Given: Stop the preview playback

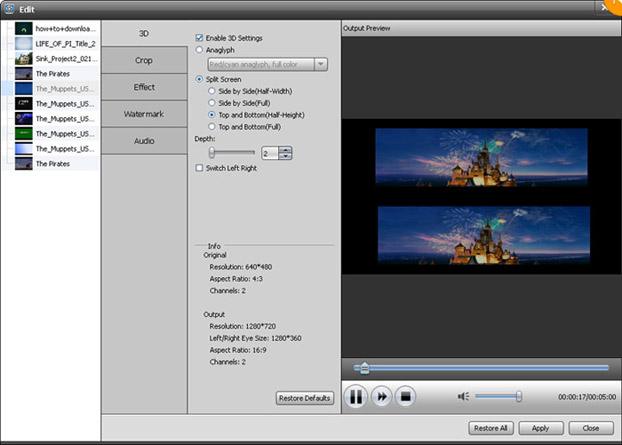Looking at the screenshot, I should pos(405,396).
